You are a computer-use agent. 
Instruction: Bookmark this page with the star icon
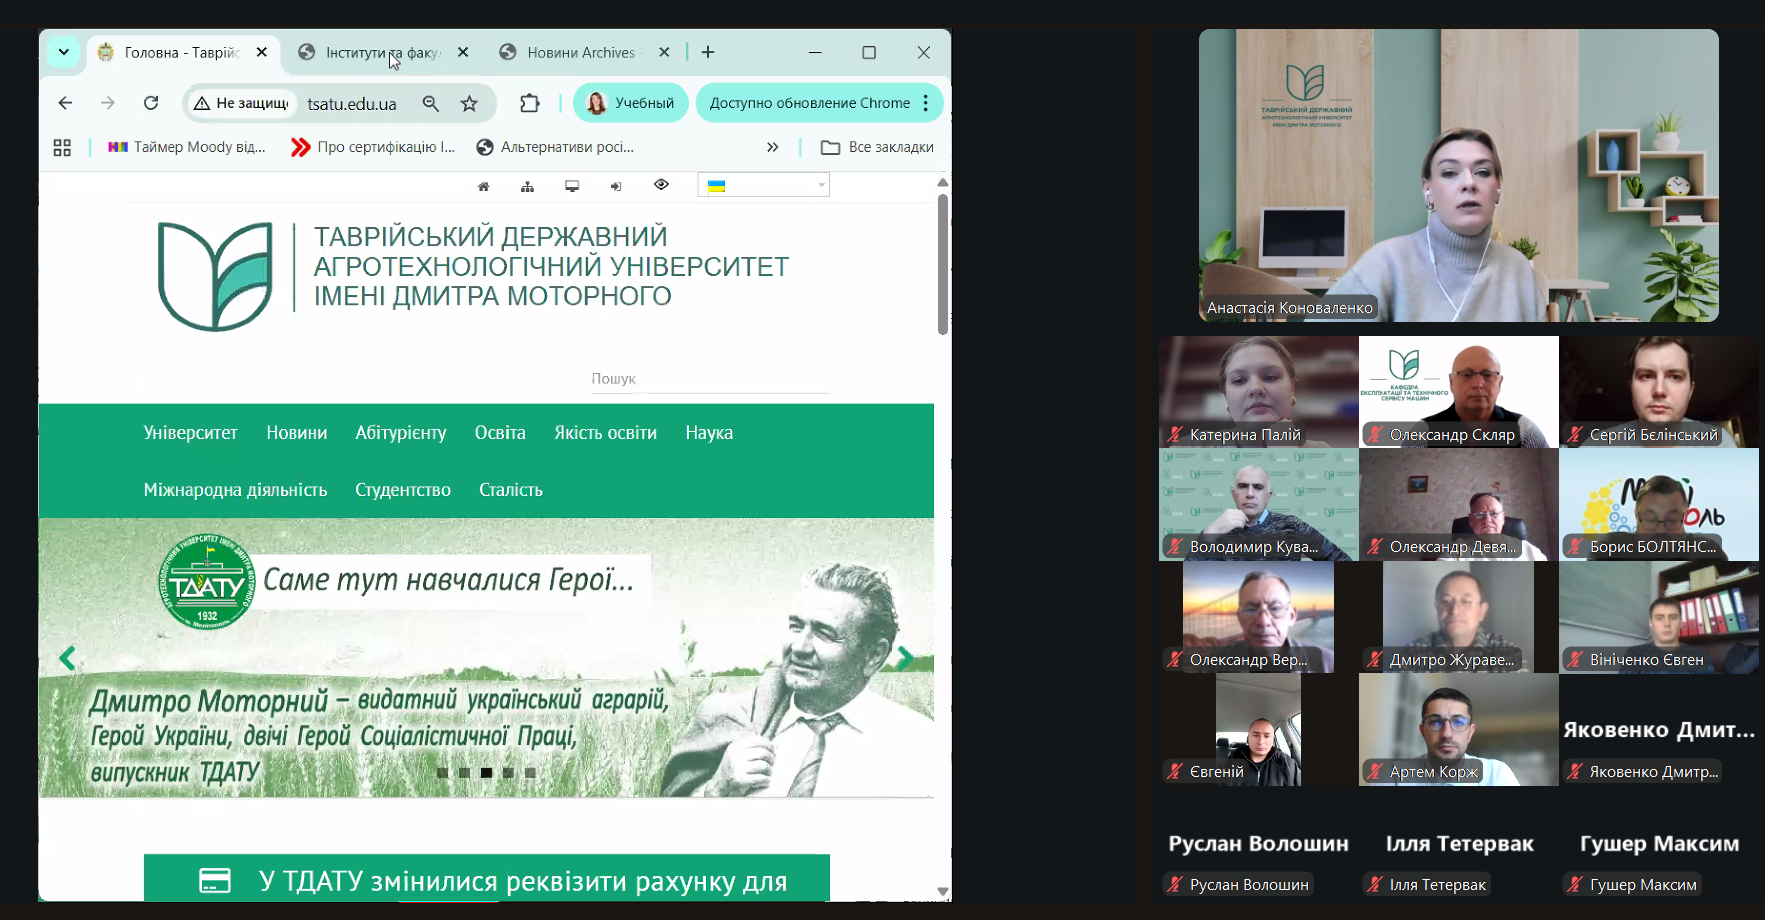click(x=469, y=103)
